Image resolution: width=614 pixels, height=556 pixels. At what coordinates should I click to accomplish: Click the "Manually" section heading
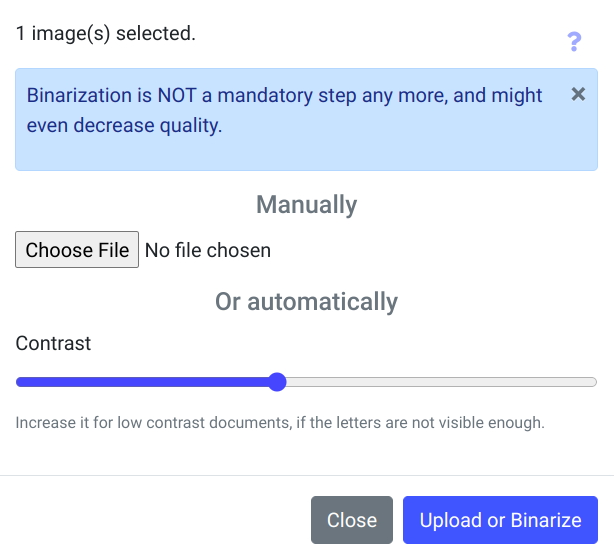(306, 205)
